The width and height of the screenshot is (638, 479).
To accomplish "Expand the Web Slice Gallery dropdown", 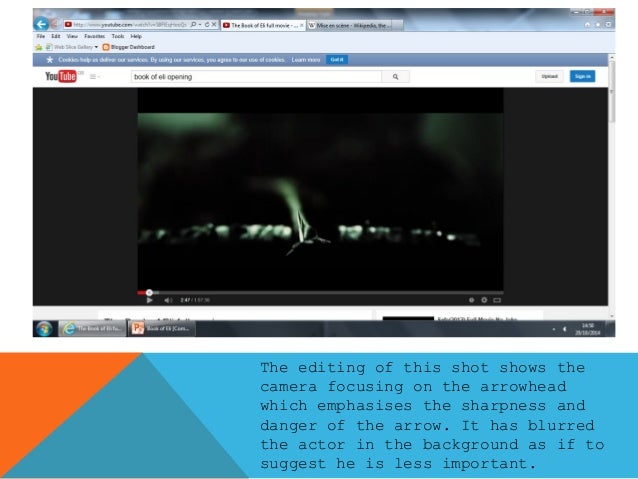I will pos(96,47).
